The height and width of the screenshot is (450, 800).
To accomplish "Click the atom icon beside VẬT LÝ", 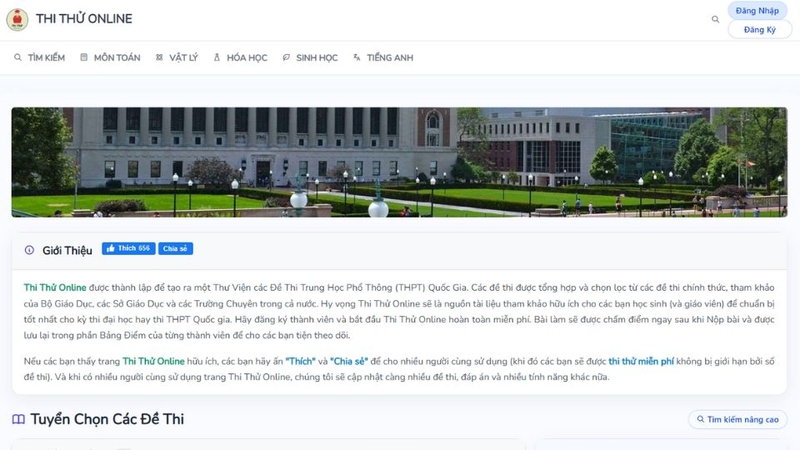I will point(159,57).
